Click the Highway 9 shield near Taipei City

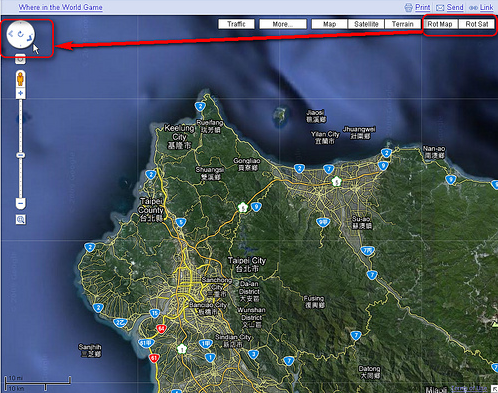(256, 207)
